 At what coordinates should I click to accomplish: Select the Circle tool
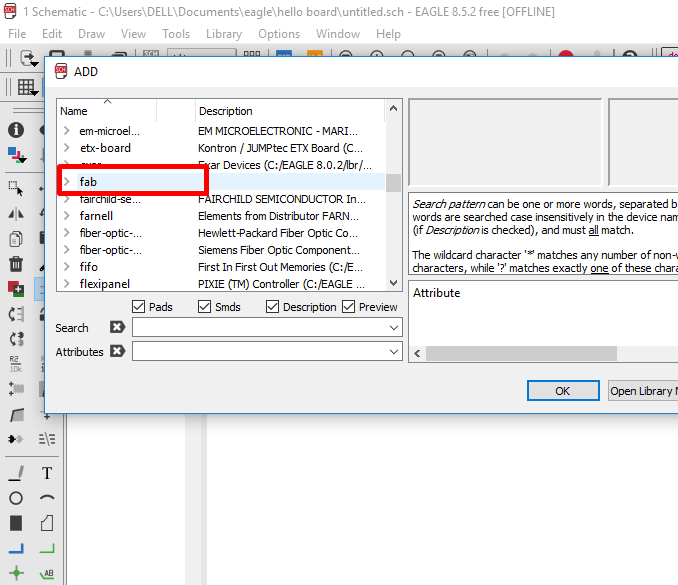16,498
